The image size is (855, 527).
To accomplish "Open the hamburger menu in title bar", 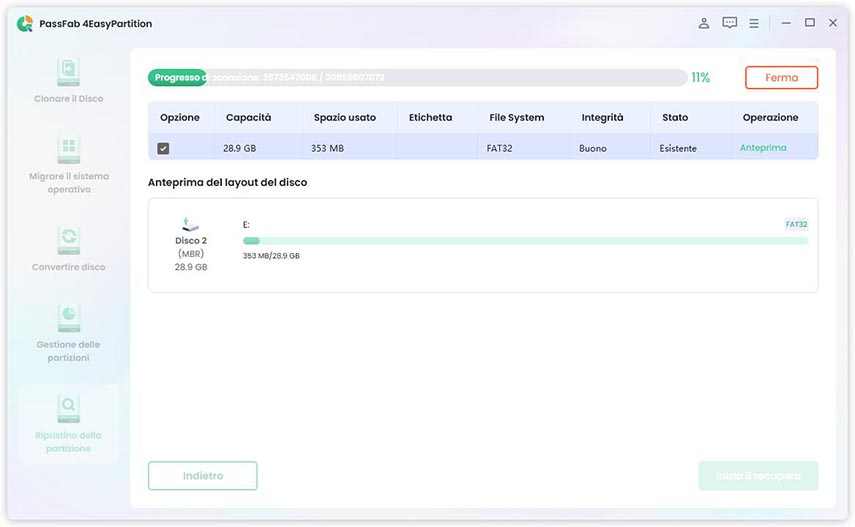I will (754, 23).
